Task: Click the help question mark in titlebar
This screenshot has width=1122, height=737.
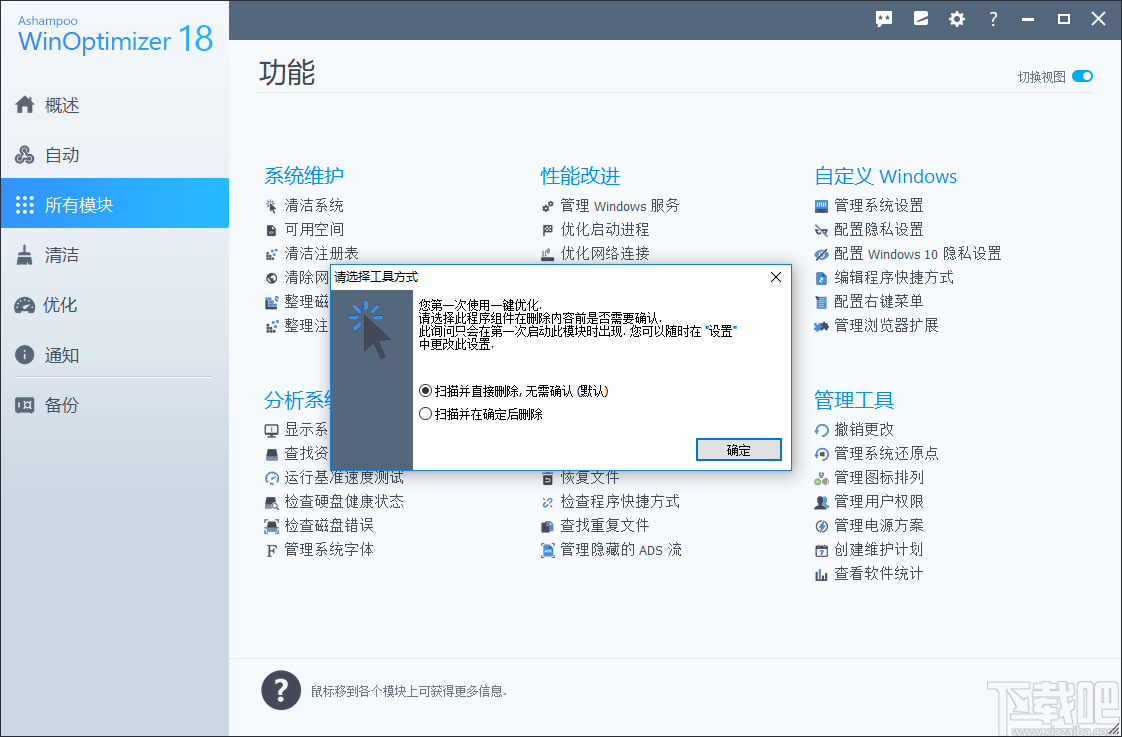Action: [993, 18]
